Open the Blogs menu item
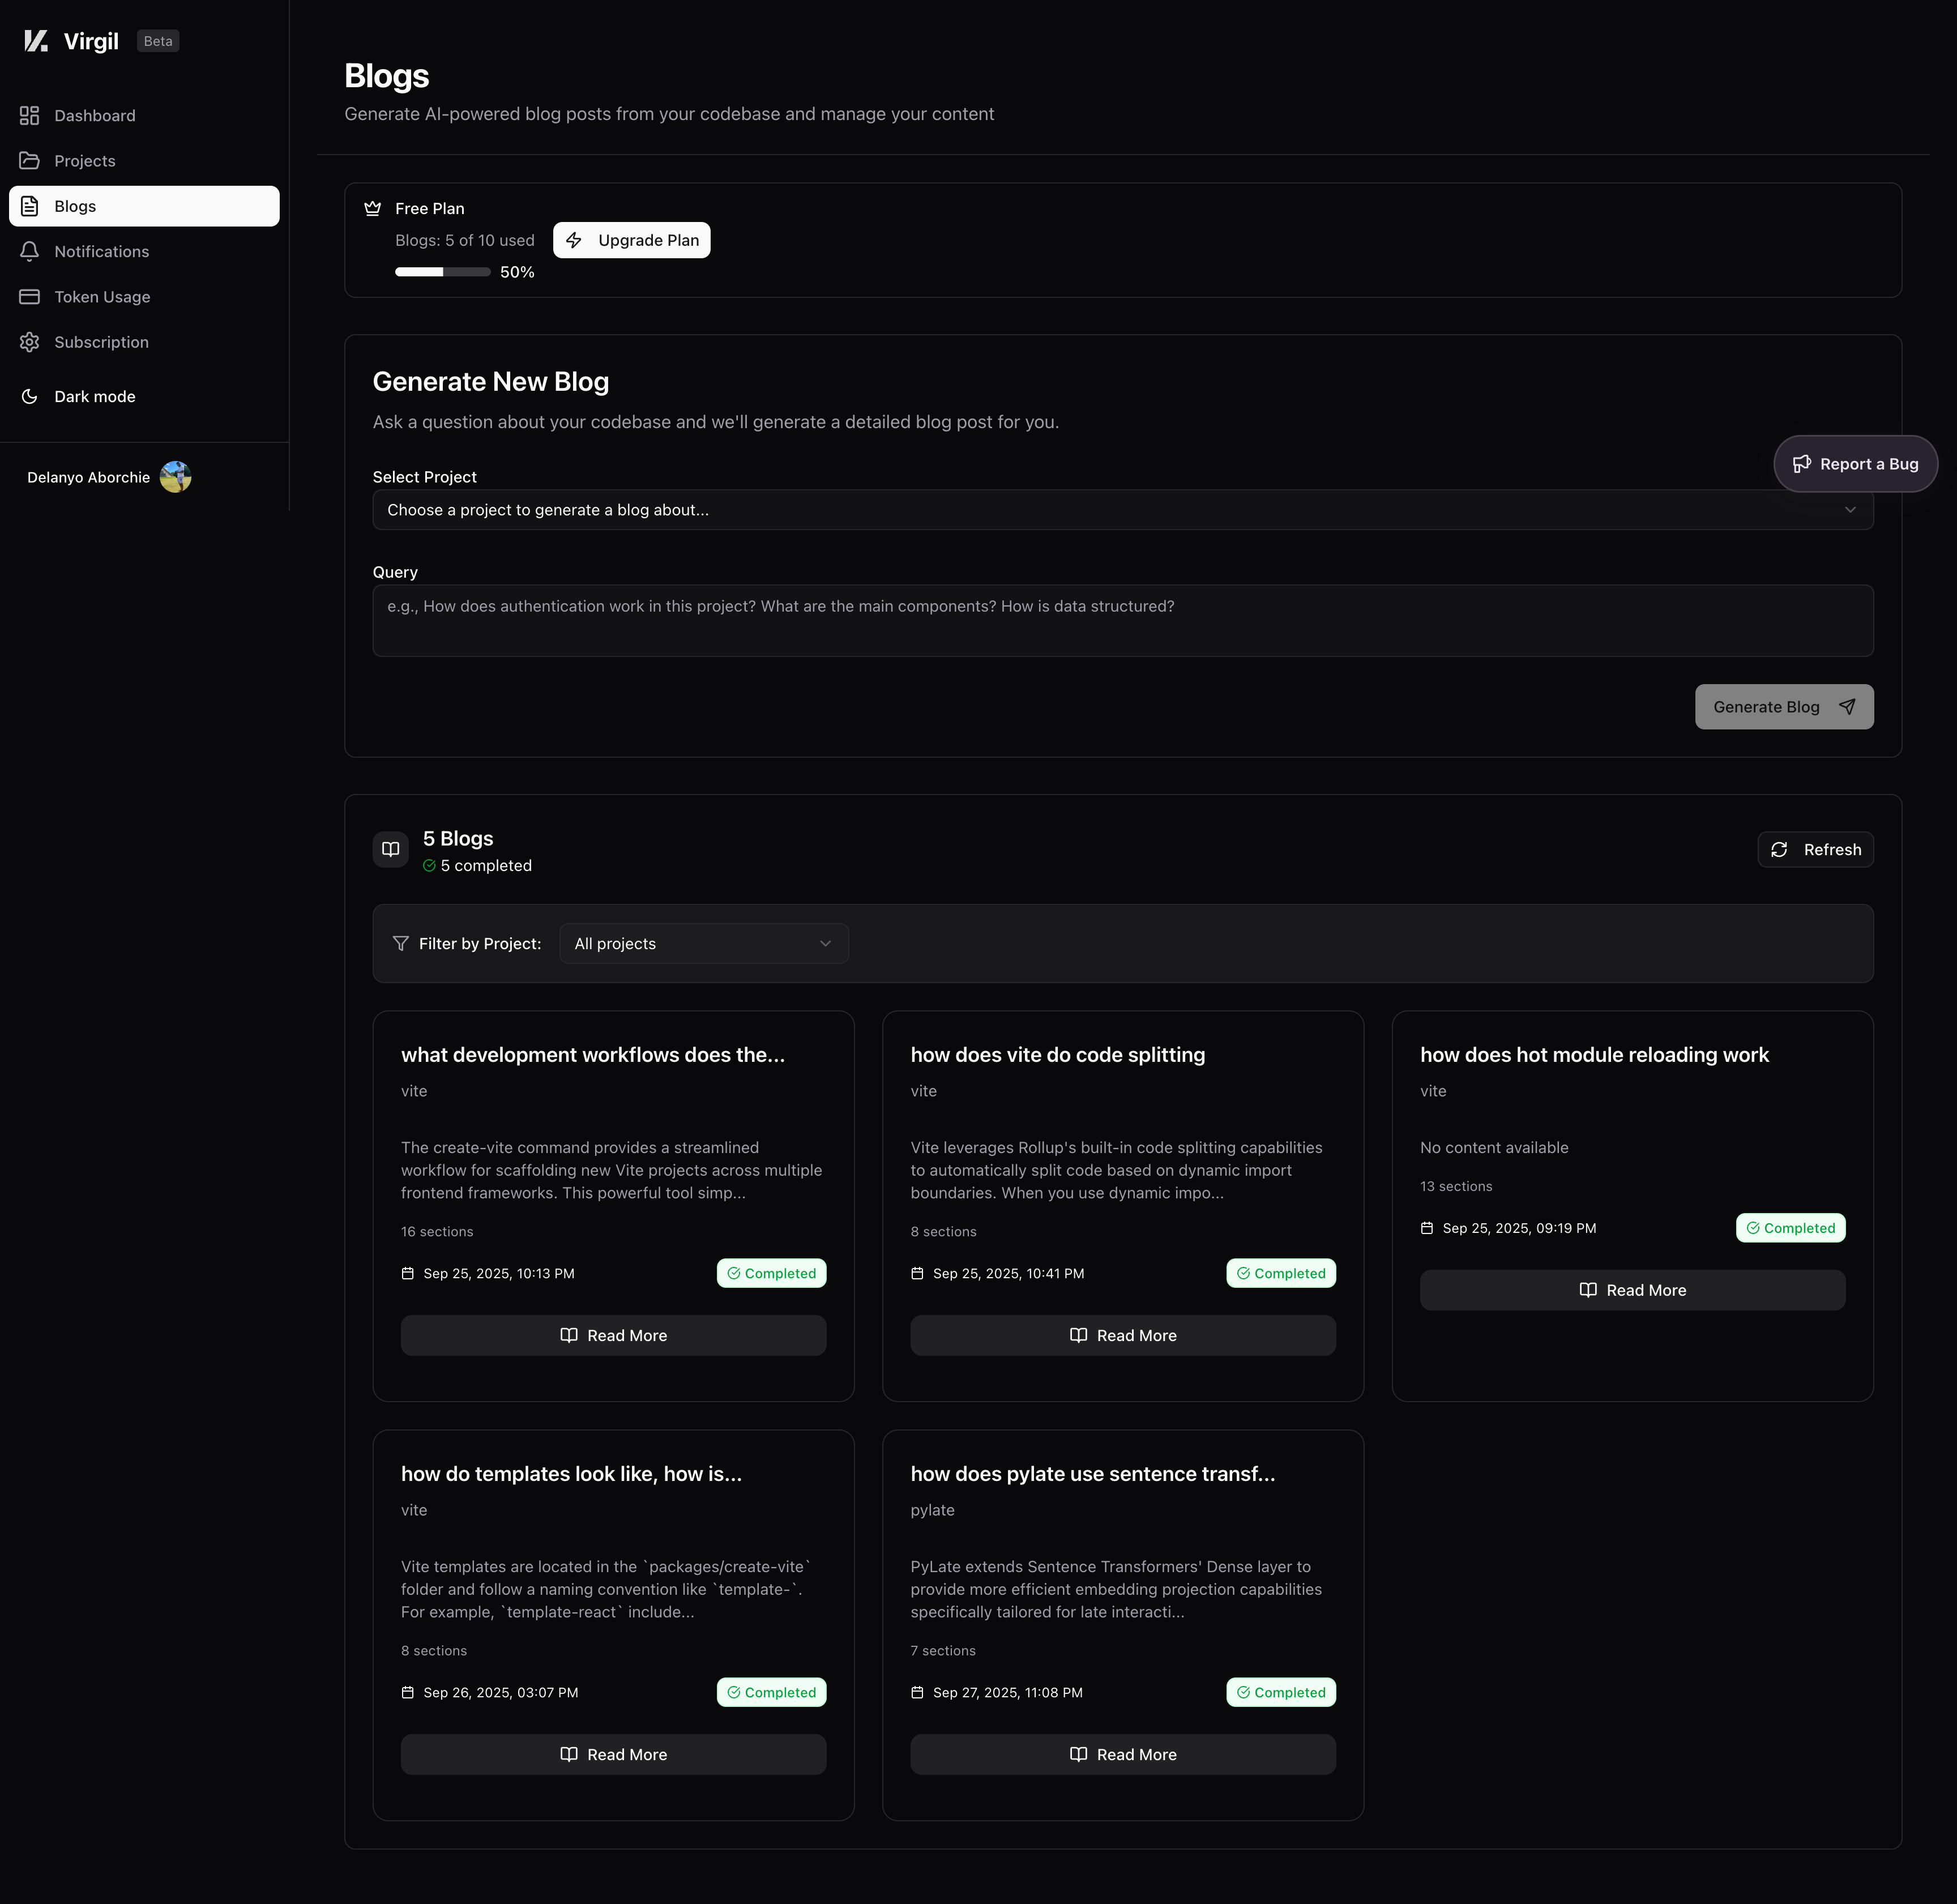 tap(144, 206)
